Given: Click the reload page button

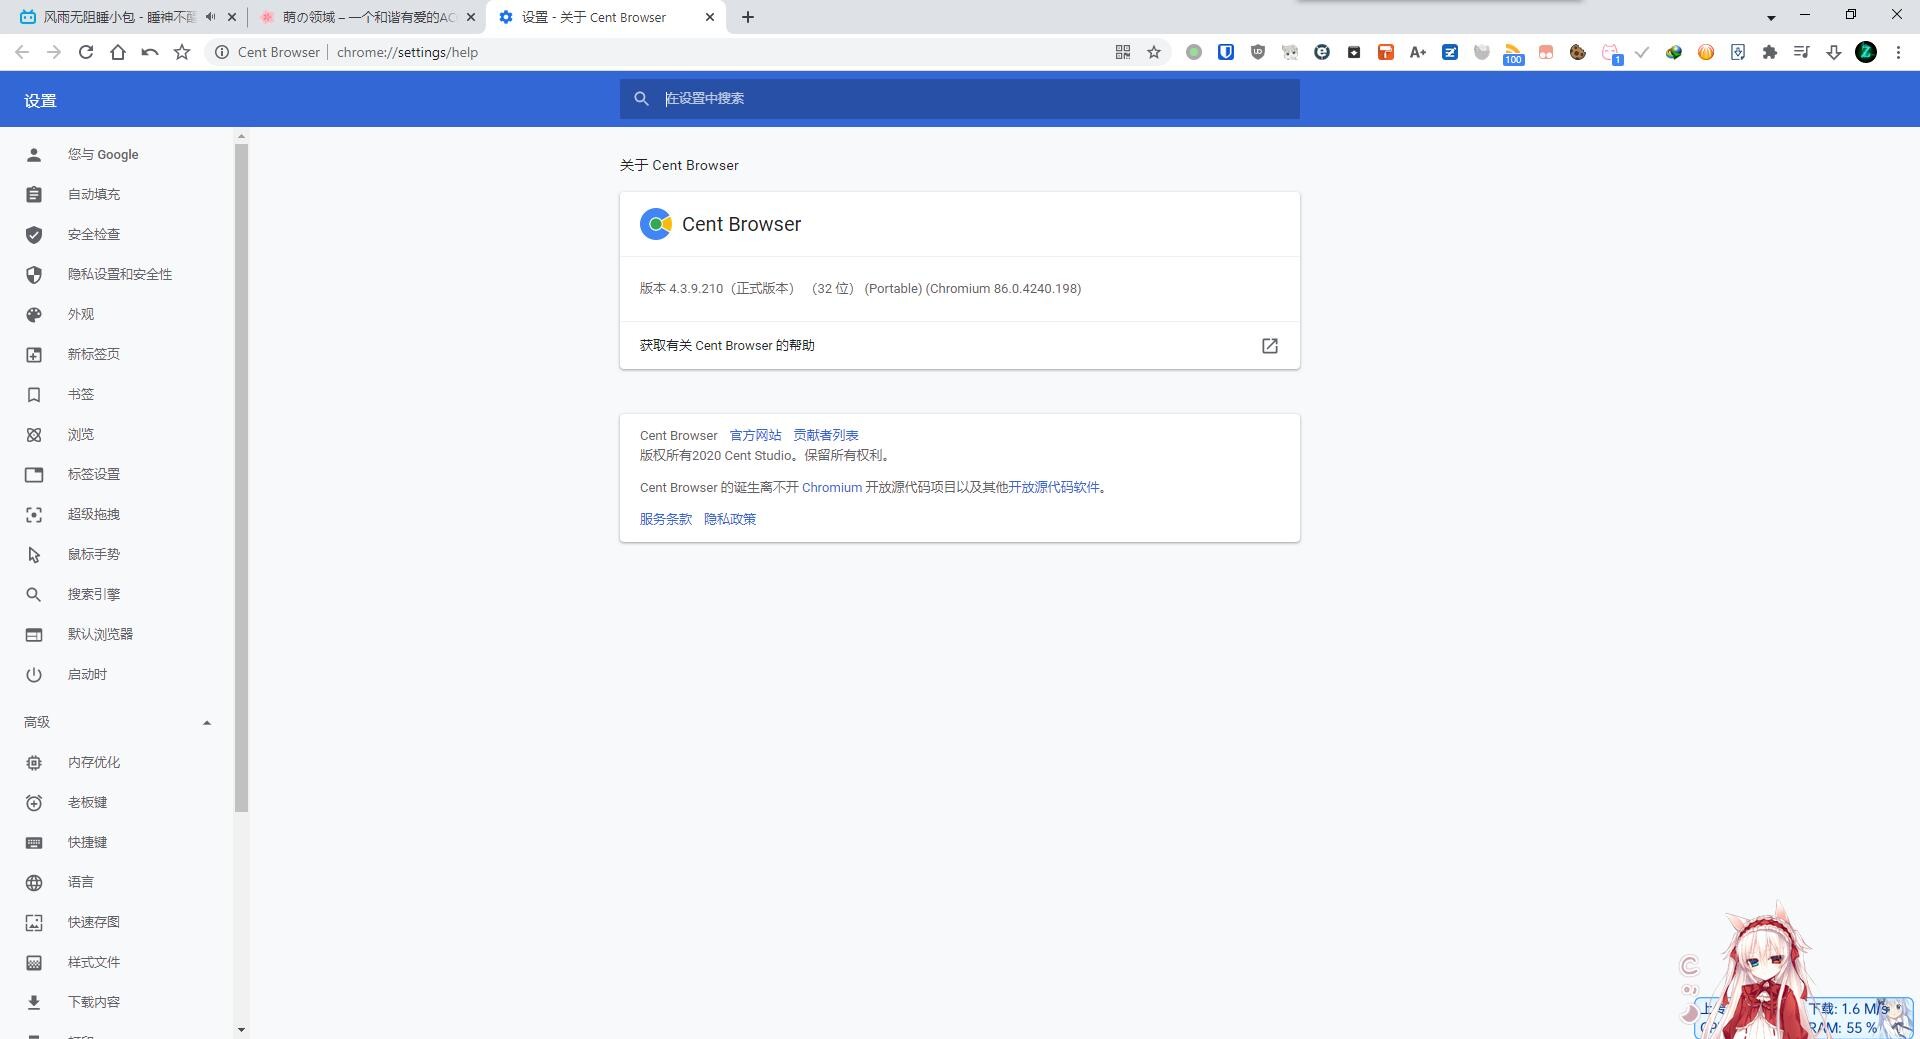Looking at the screenshot, I should pyautogui.click(x=86, y=52).
